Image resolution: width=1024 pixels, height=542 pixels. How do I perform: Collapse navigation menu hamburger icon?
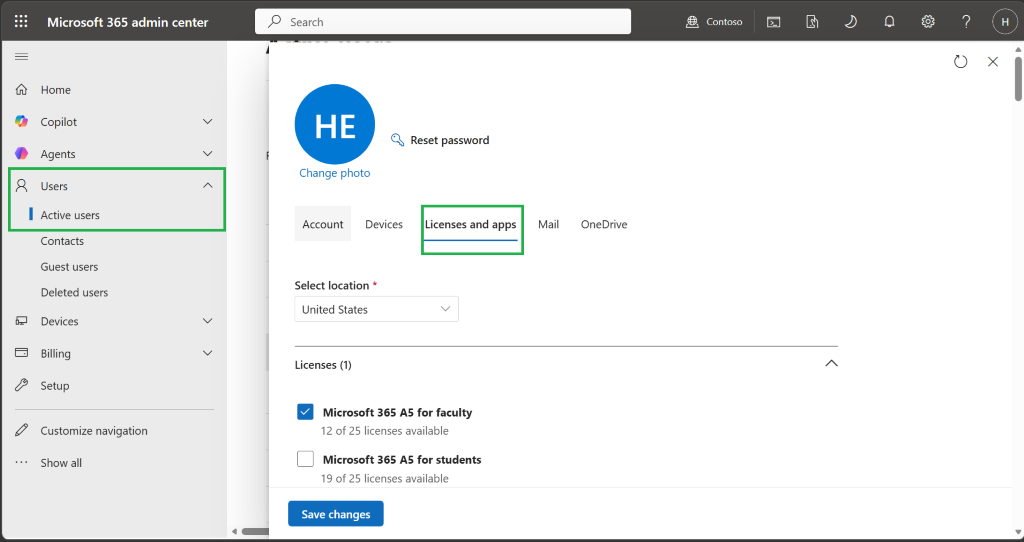click(22, 57)
